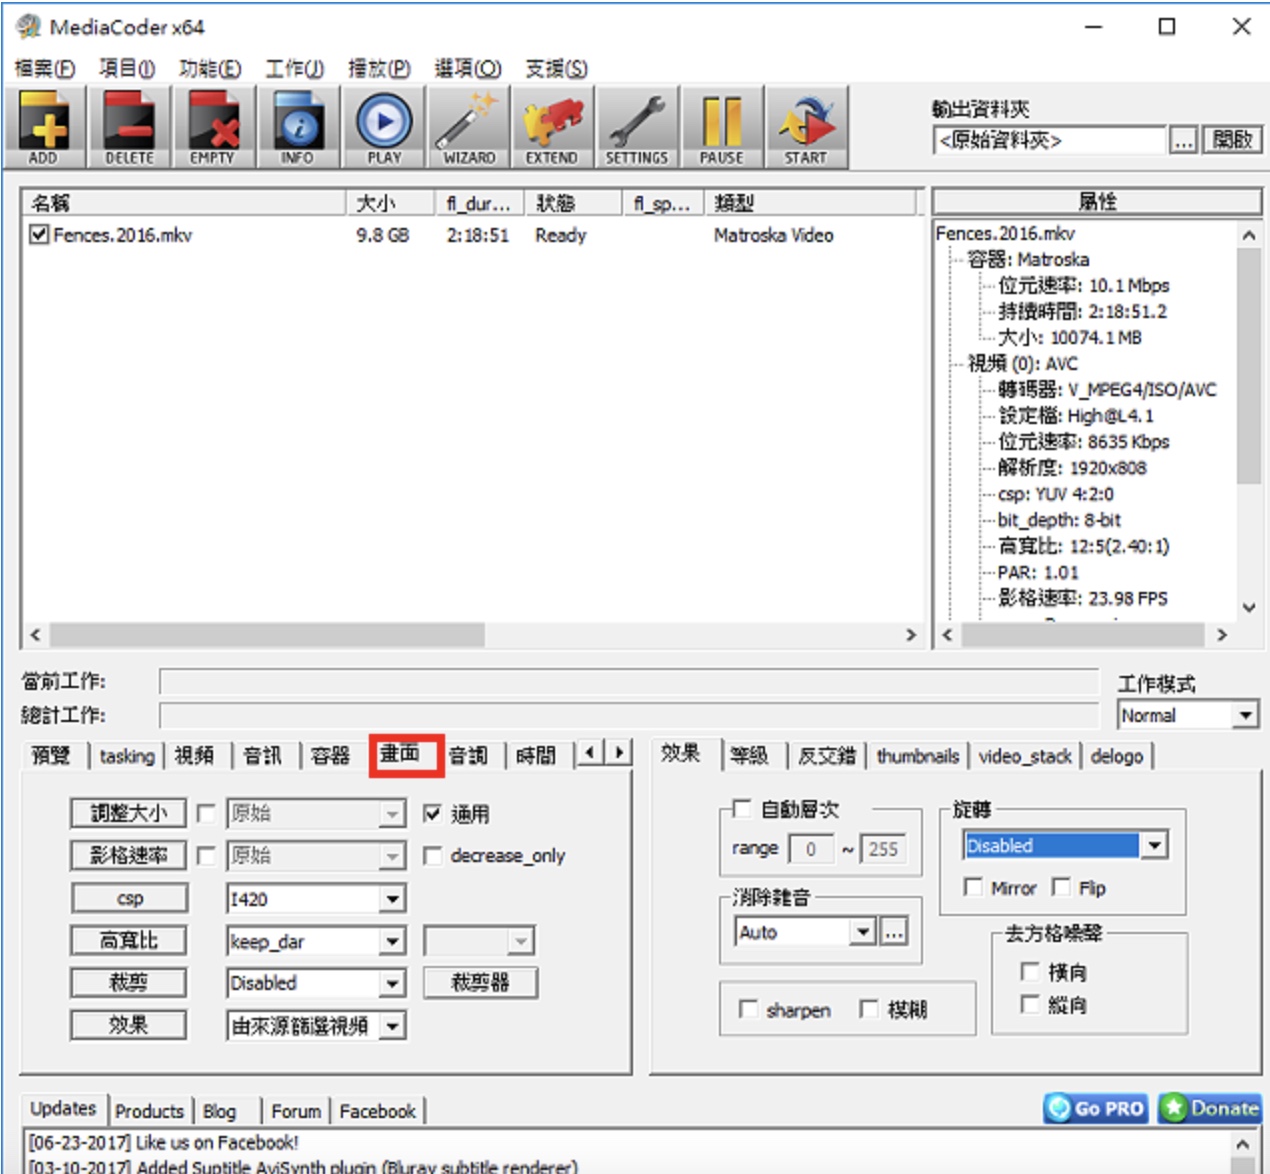The height and width of the screenshot is (1174, 1270).
Task: Click the ADD file toolbar icon
Action: point(44,127)
